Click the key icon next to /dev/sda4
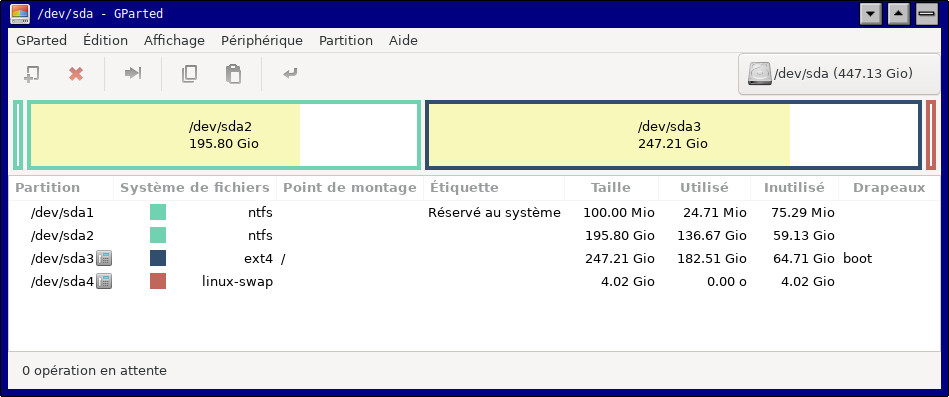 point(104,281)
